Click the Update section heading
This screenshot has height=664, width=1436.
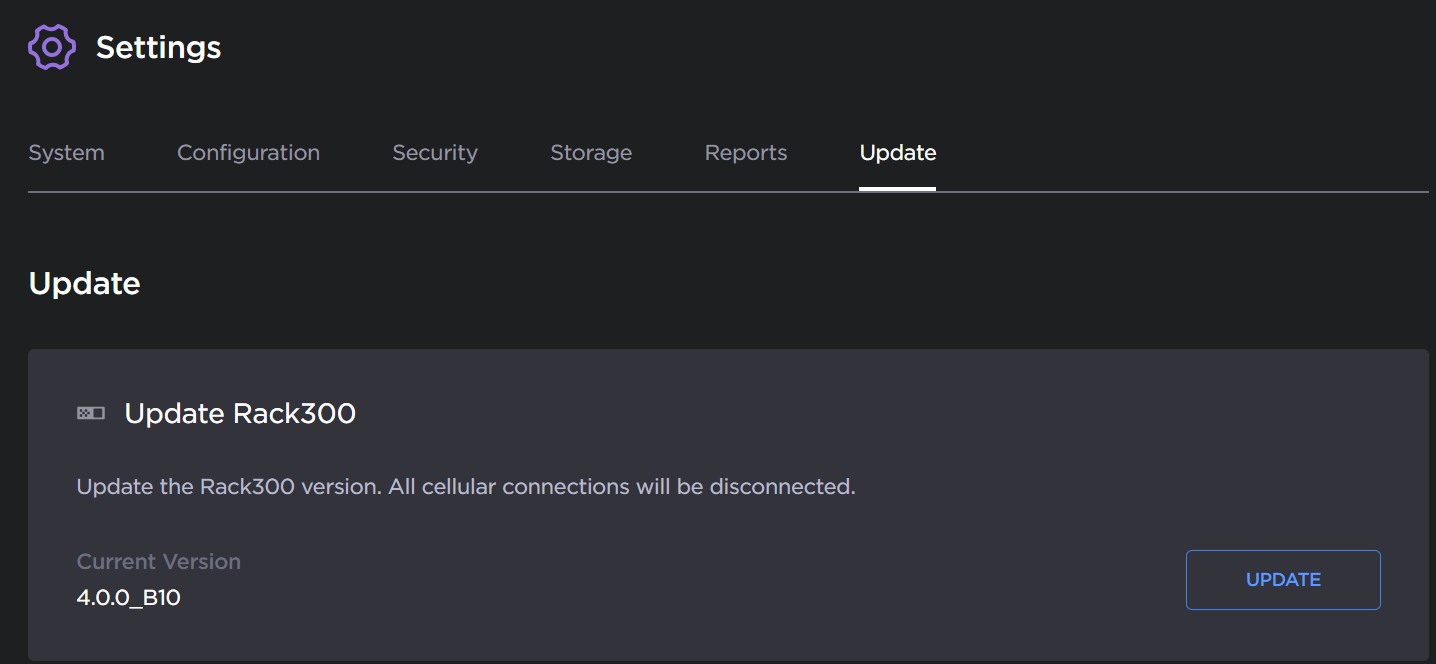tap(84, 283)
